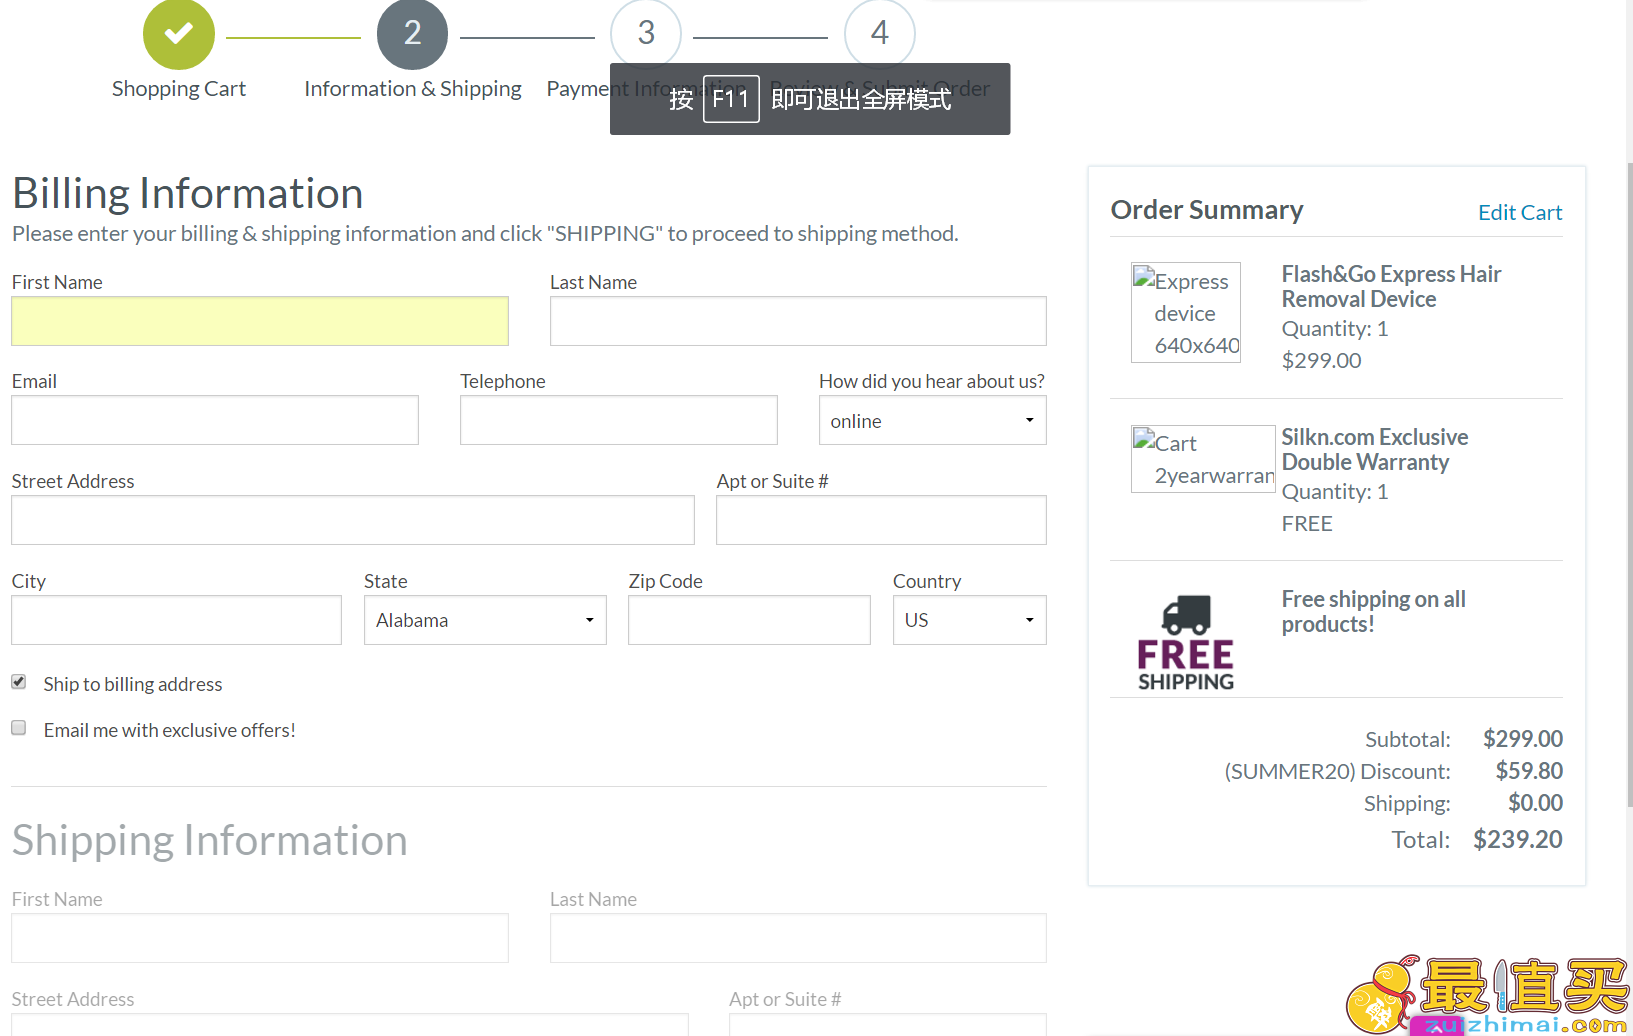Focus the billing Last Name field
The width and height of the screenshot is (1633, 1036).
pos(798,321)
